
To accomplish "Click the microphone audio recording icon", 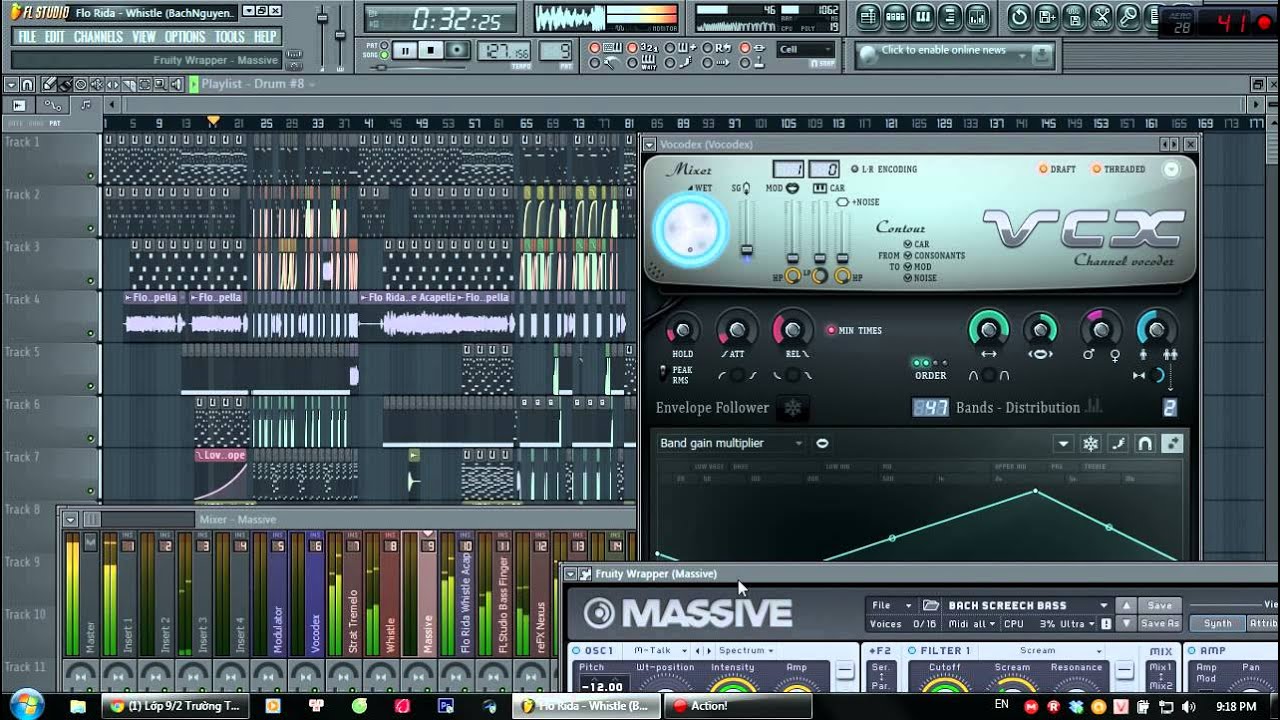I will point(1129,17).
